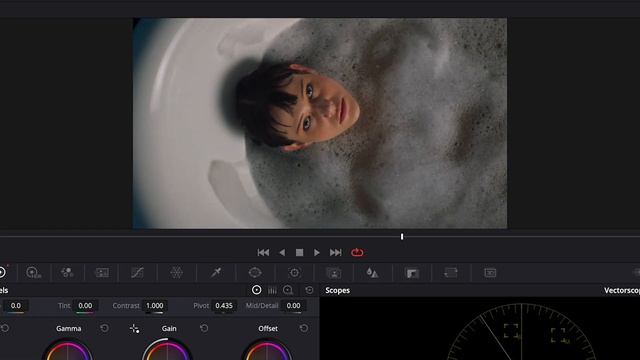Open the Tracker palette
The image size is (640, 360).
[x=294, y=273]
